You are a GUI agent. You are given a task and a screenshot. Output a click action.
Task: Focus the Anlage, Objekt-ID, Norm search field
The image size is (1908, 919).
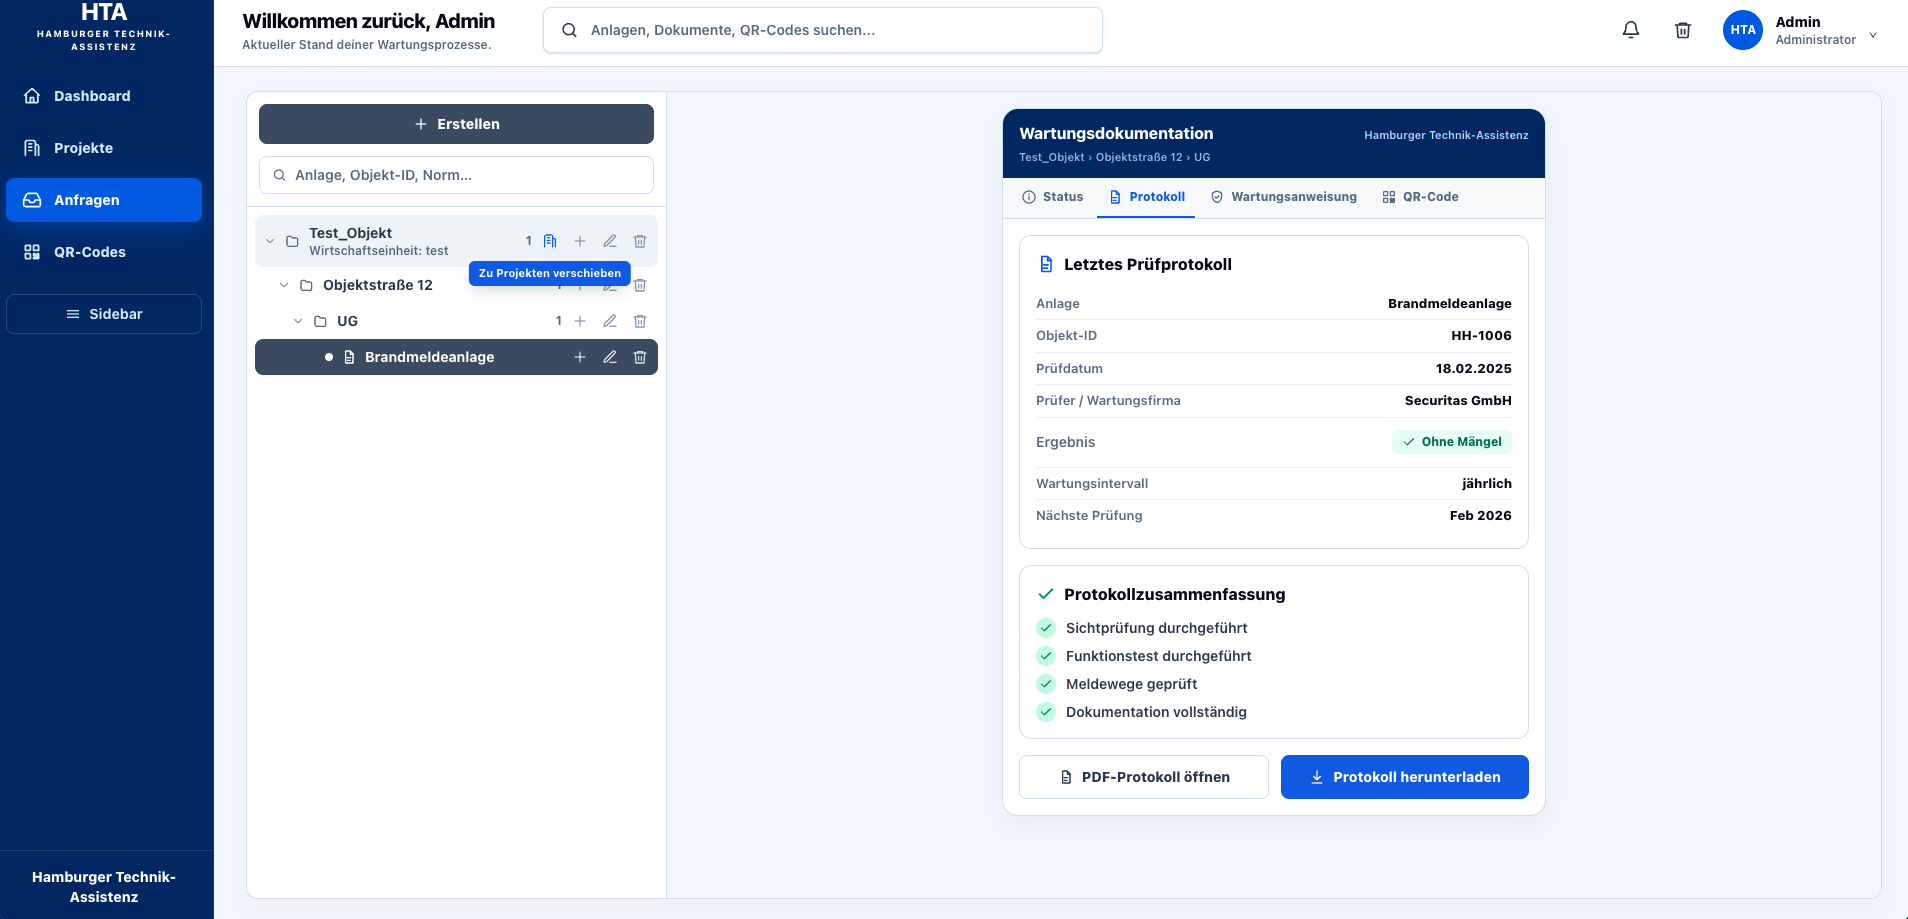click(x=456, y=175)
